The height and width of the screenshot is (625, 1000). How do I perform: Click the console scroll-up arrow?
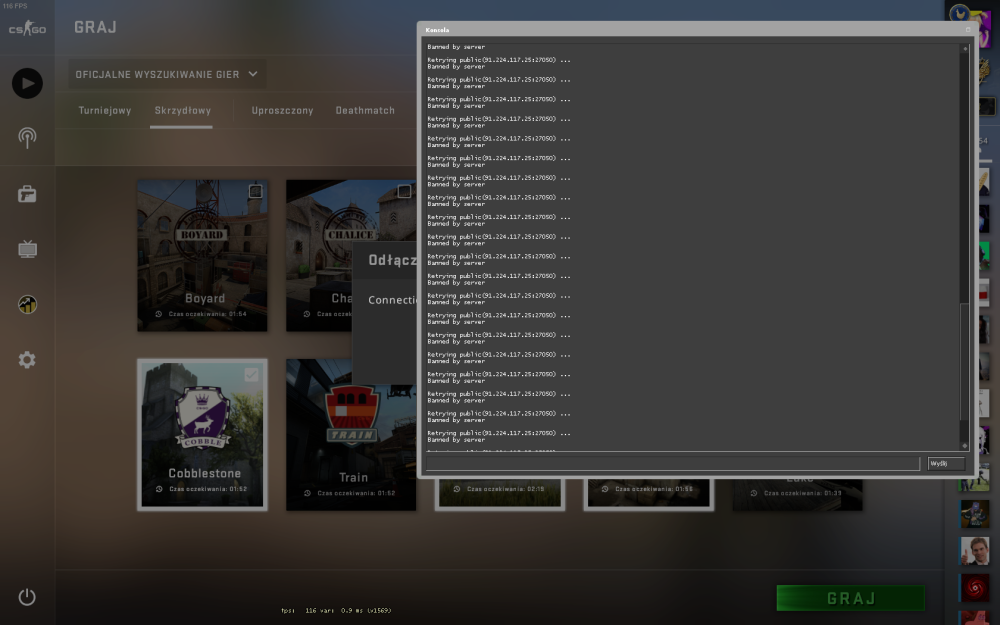(965, 48)
